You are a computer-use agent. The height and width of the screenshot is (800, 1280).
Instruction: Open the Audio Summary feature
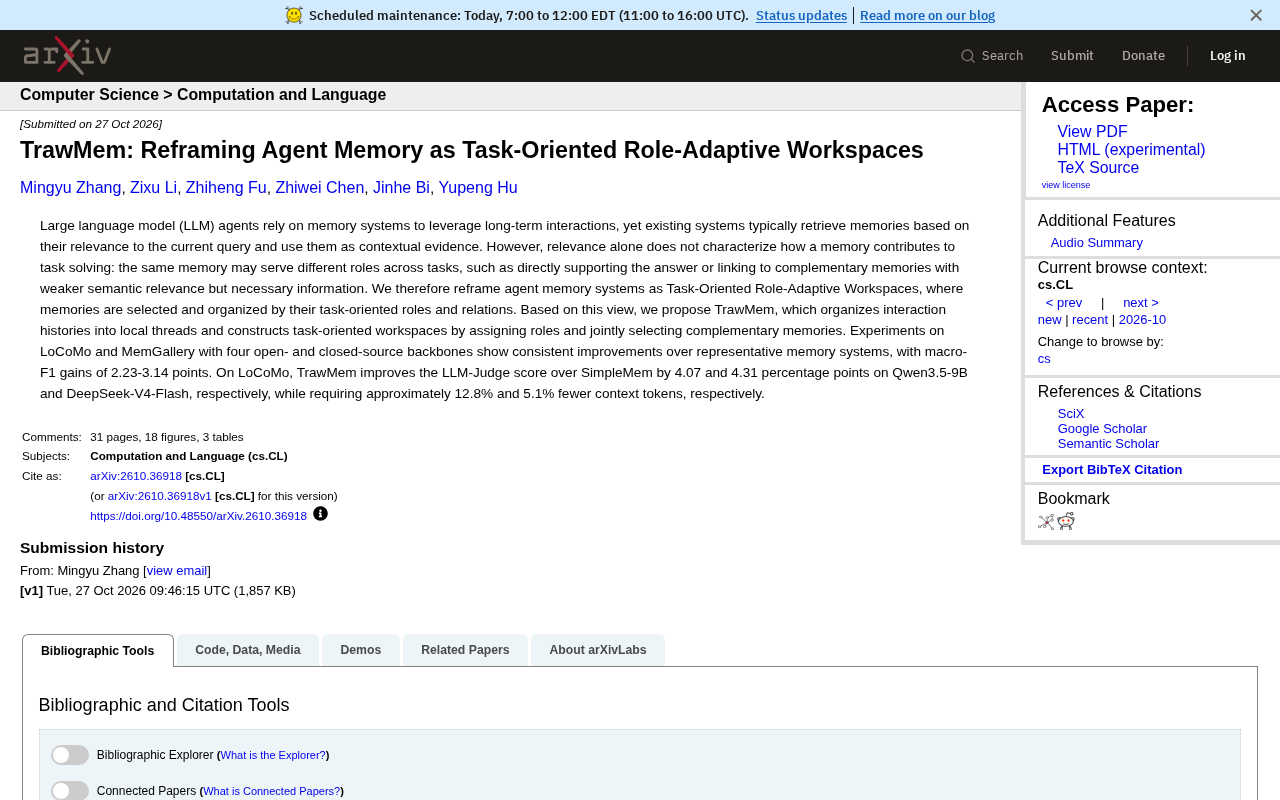tap(1097, 243)
